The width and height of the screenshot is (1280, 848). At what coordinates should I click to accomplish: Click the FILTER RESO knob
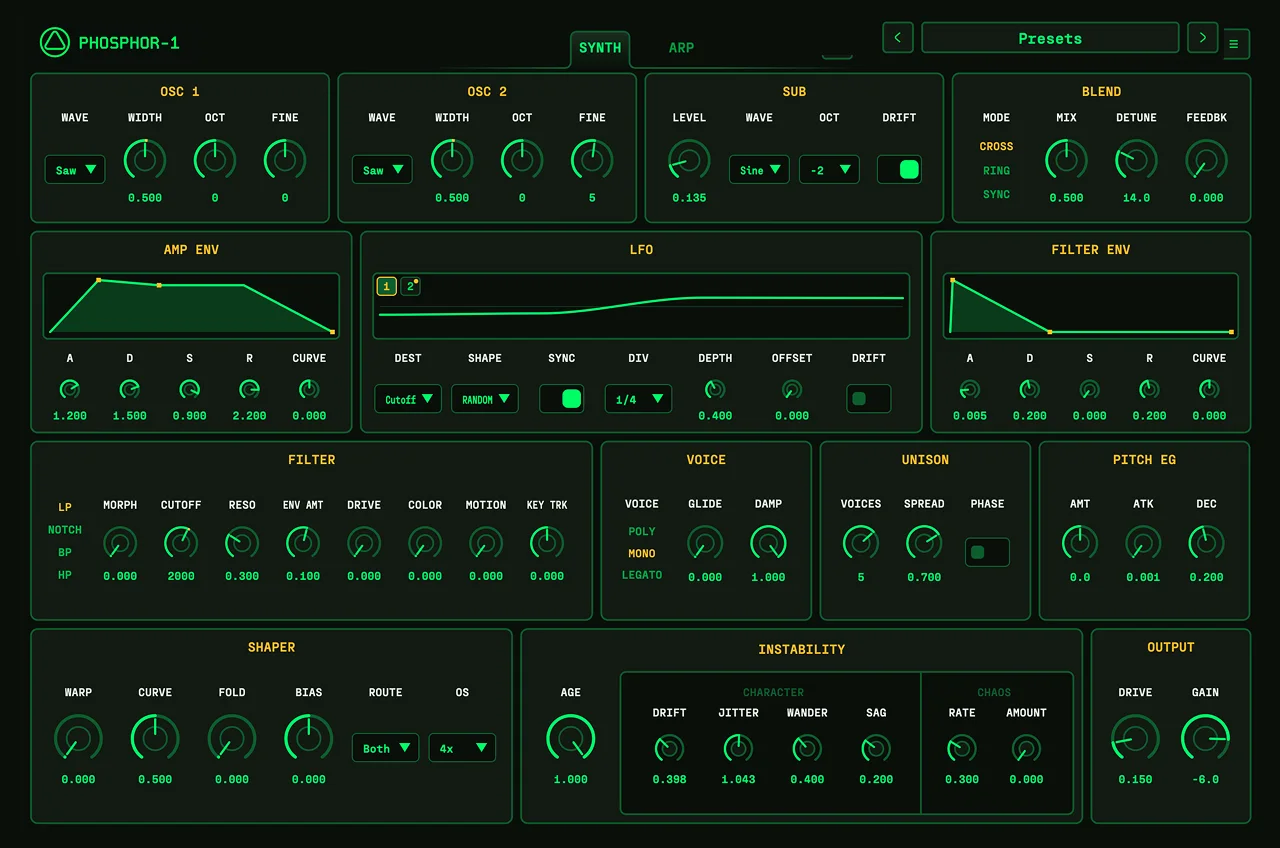click(242, 543)
